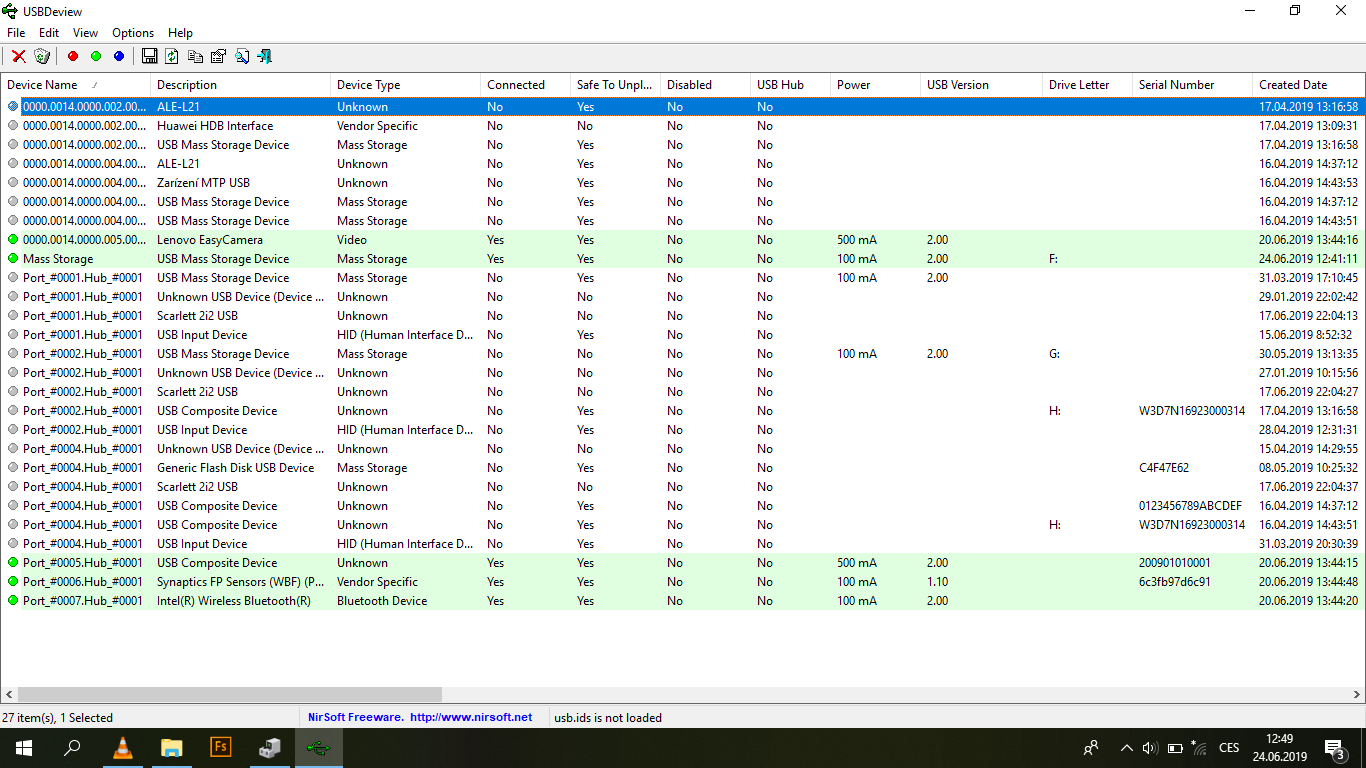
Task: Open the View menu
Action: [85, 33]
